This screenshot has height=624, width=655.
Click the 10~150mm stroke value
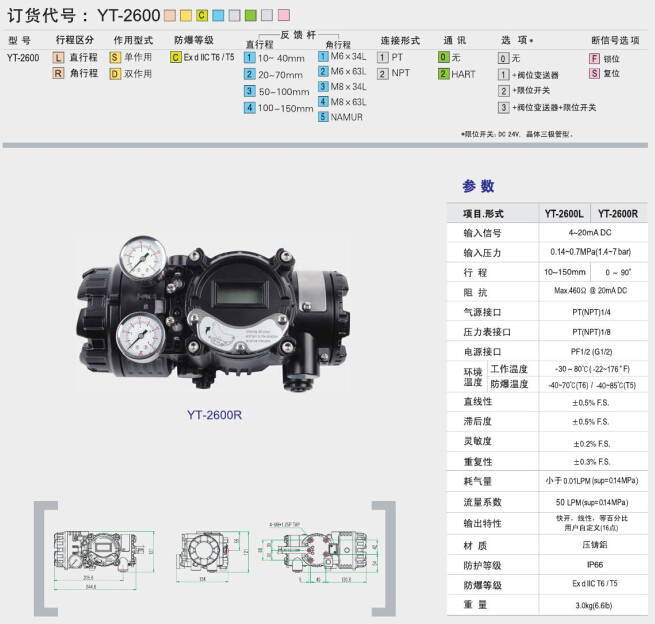[564, 272]
